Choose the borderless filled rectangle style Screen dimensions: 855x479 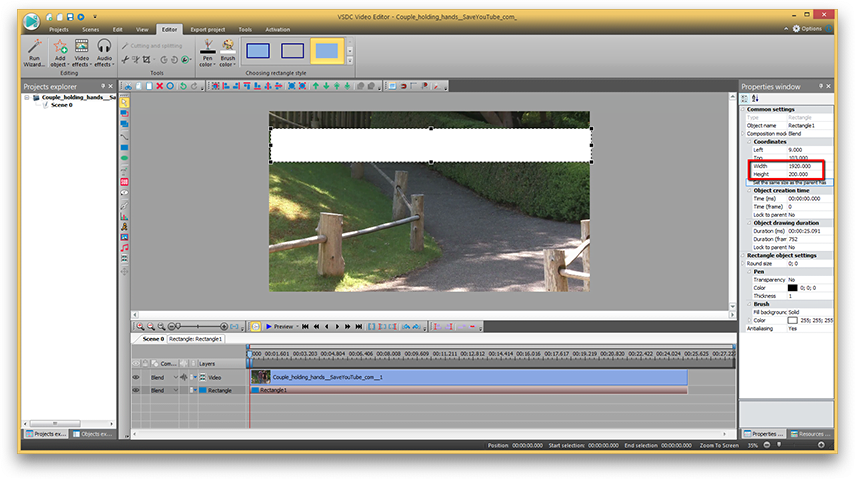pyautogui.click(x=327, y=51)
